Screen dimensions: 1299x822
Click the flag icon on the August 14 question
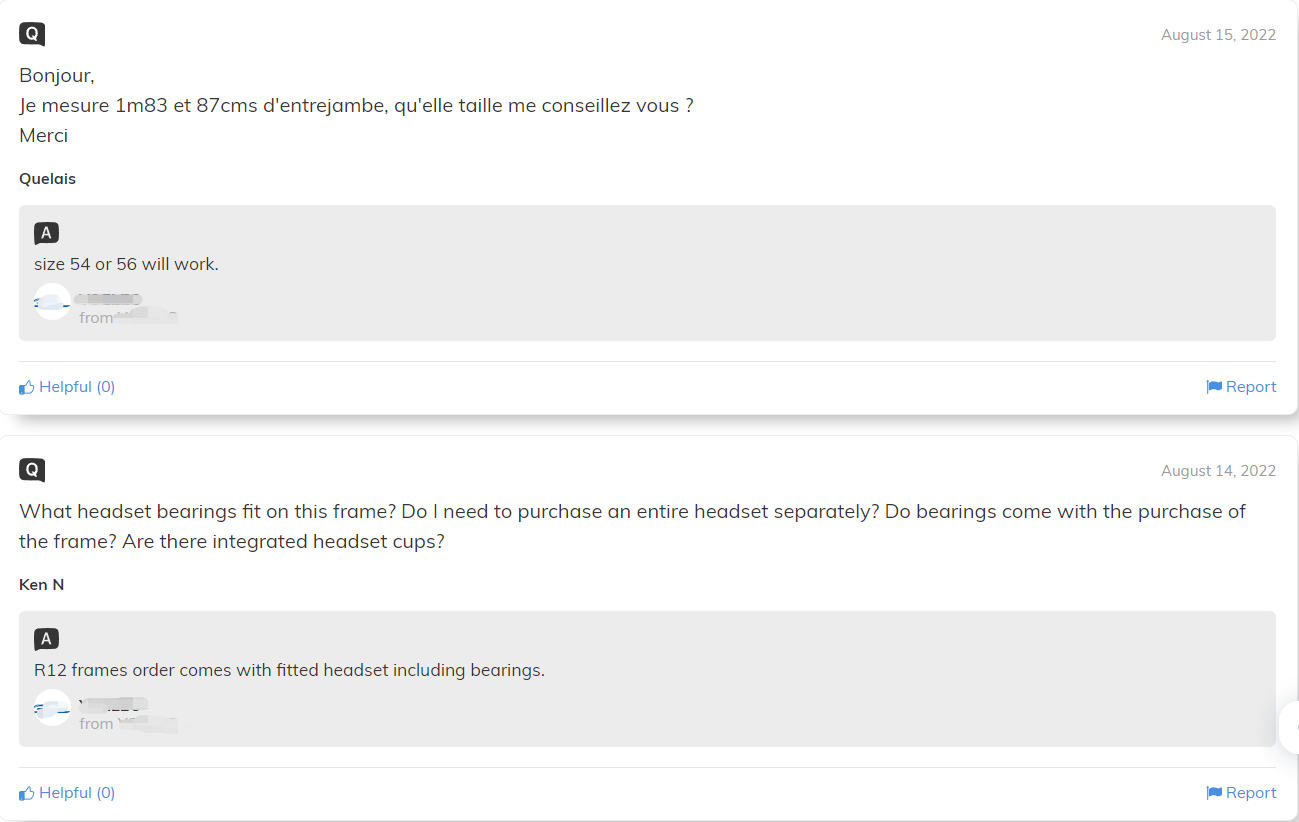1214,793
